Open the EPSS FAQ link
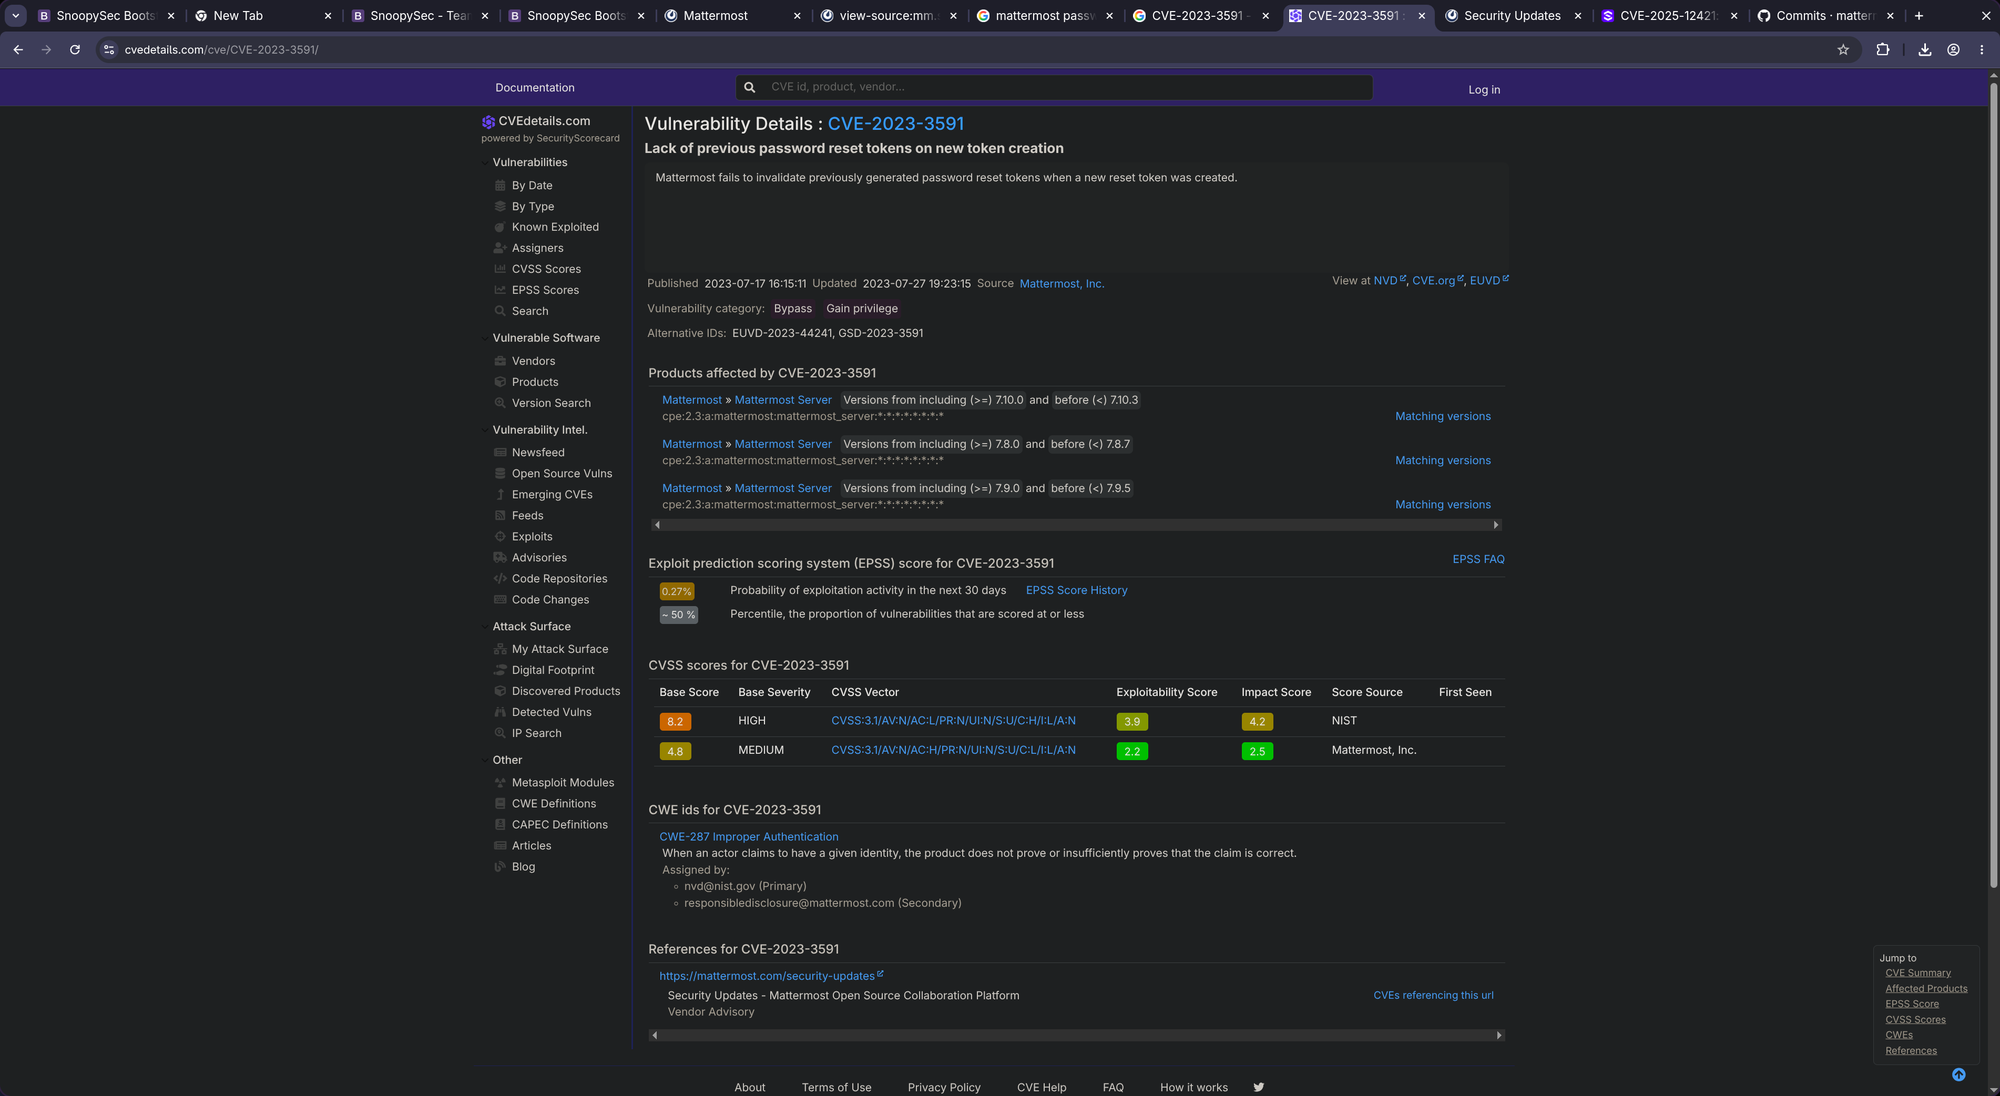Image resolution: width=2000 pixels, height=1096 pixels. [1478, 560]
